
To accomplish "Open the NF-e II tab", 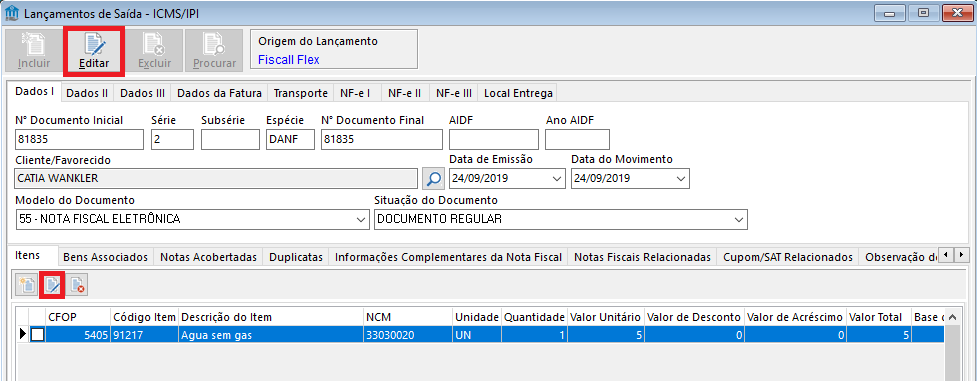I will (x=404, y=94).
